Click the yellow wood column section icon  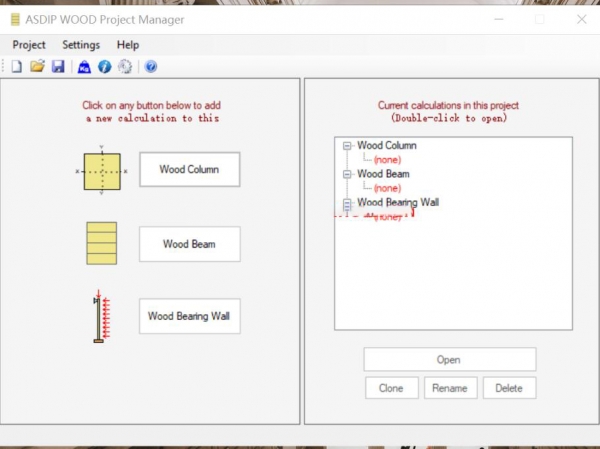tap(102, 171)
